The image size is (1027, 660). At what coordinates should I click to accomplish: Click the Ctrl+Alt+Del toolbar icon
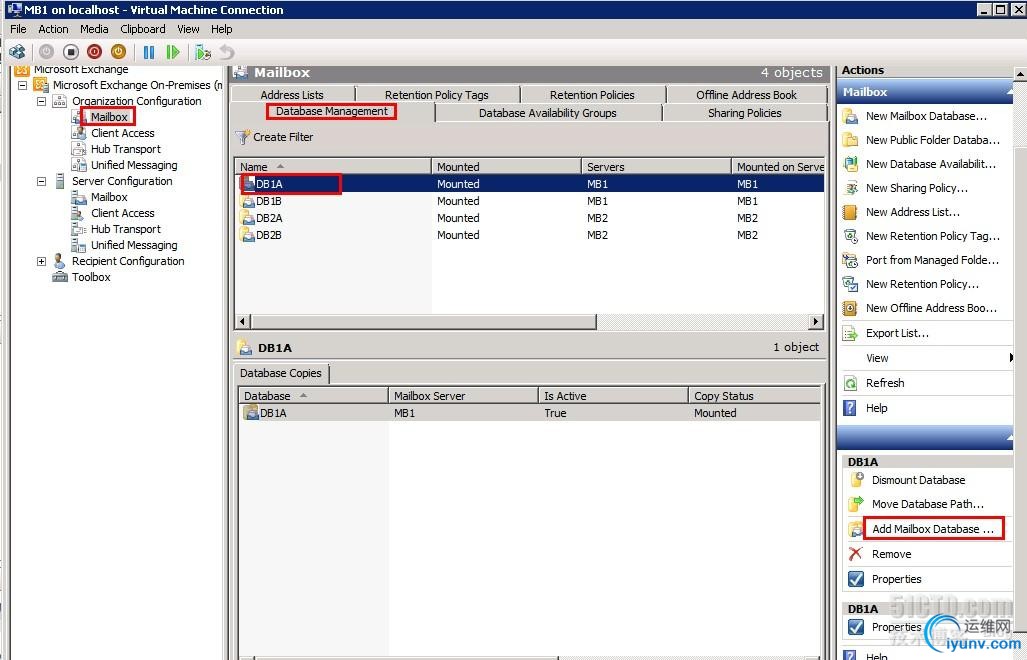tap(18, 52)
